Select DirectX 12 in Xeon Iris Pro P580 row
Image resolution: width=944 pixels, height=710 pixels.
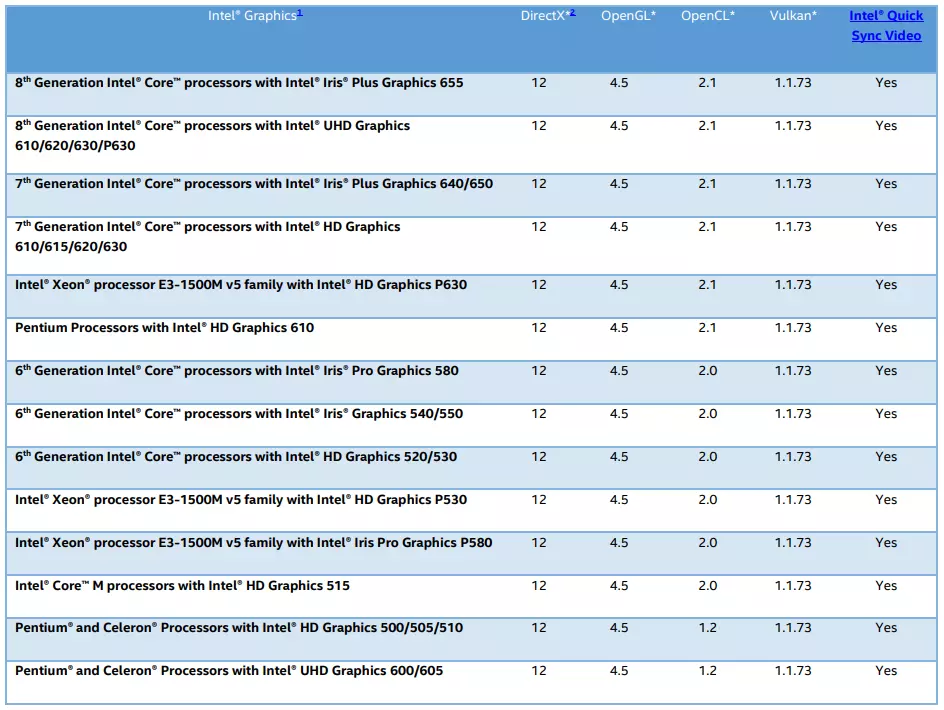(539, 543)
